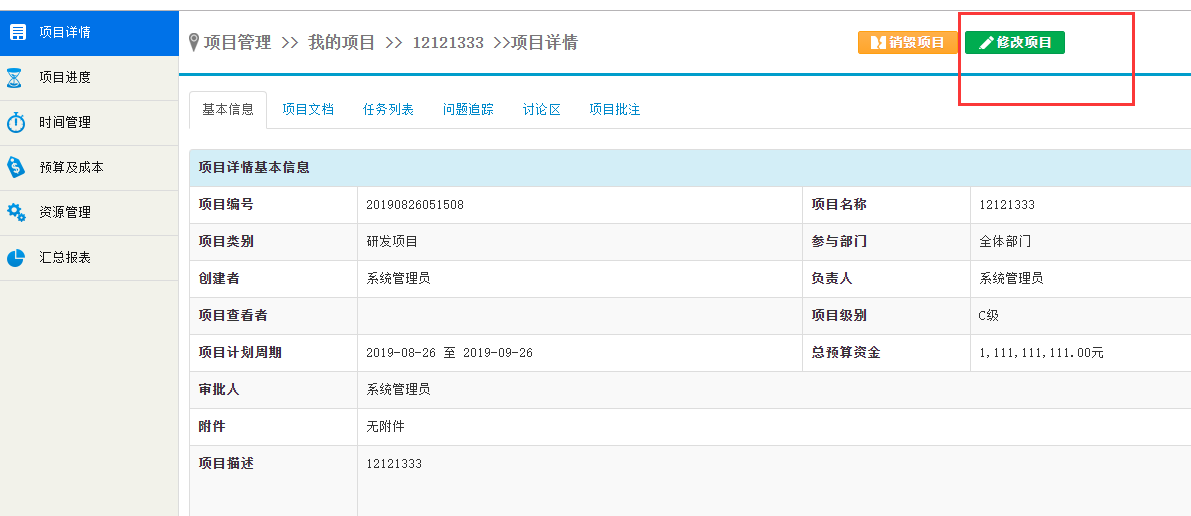Click the location pin icon in breadcrumb
Image resolution: width=1191 pixels, height=516 pixels.
(194, 43)
